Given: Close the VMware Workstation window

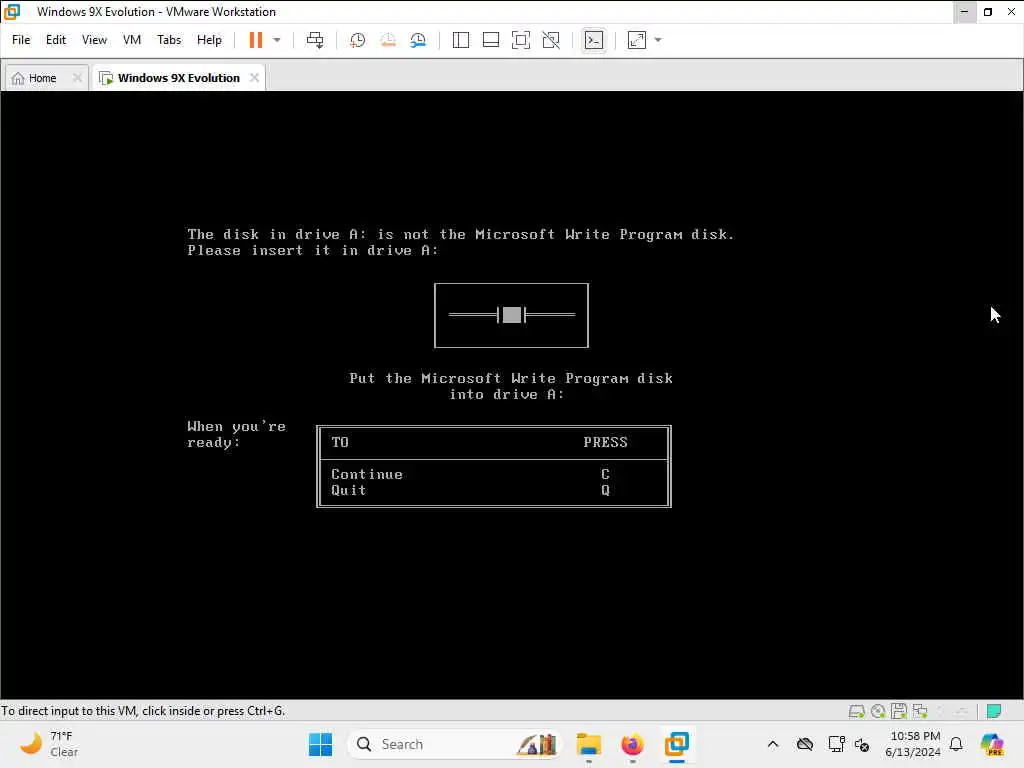Looking at the screenshot, I should [x=1012, y=12].
